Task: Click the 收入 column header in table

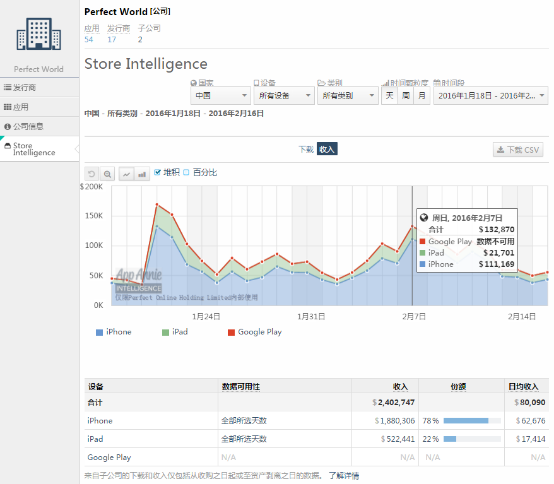Action: pyautogui.click(x=400, y=387)
